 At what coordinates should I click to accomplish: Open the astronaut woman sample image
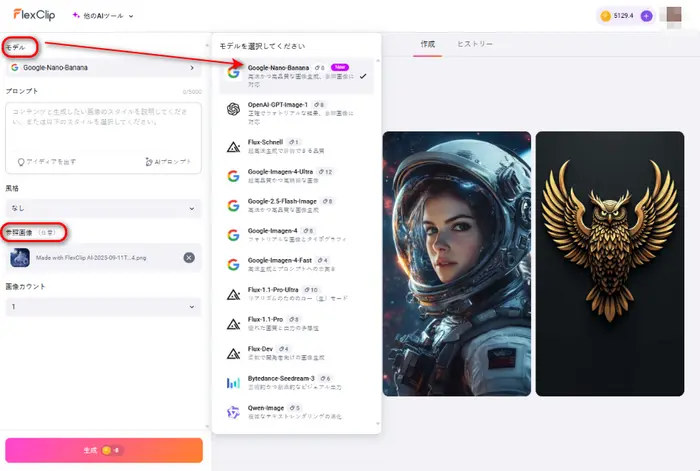click(x=457, y=263)
